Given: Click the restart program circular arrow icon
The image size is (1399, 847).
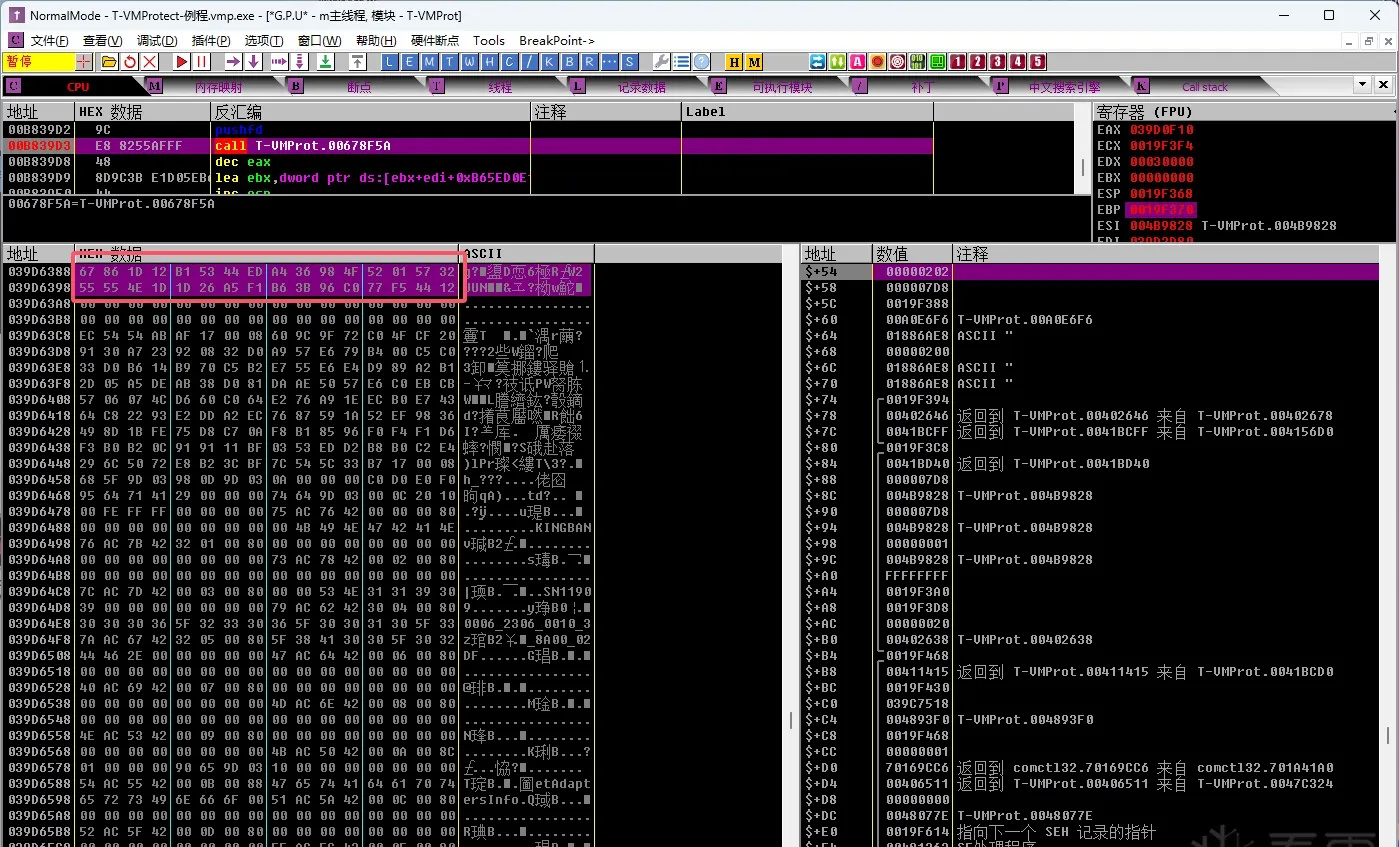Looking at the screenshot, I should pos(130,61).
